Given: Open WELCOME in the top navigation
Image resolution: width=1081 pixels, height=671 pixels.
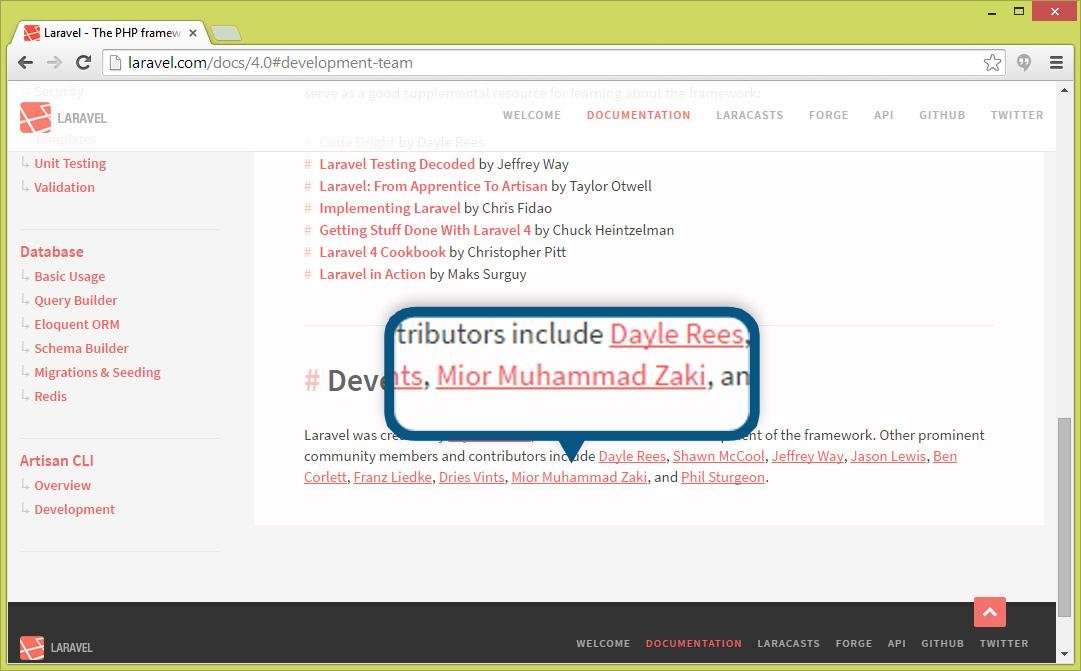Looking at the screenshot, I should 532,115.
